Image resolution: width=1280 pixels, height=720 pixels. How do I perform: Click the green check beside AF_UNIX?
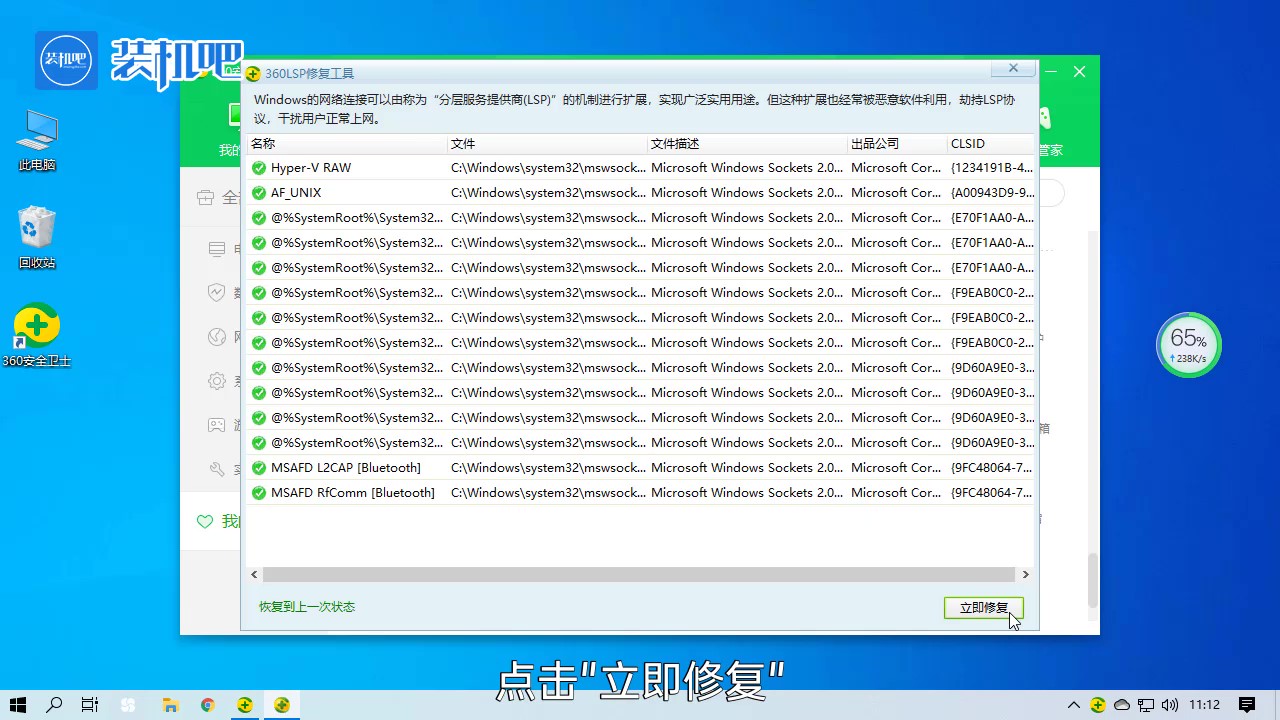coord(259,193)
